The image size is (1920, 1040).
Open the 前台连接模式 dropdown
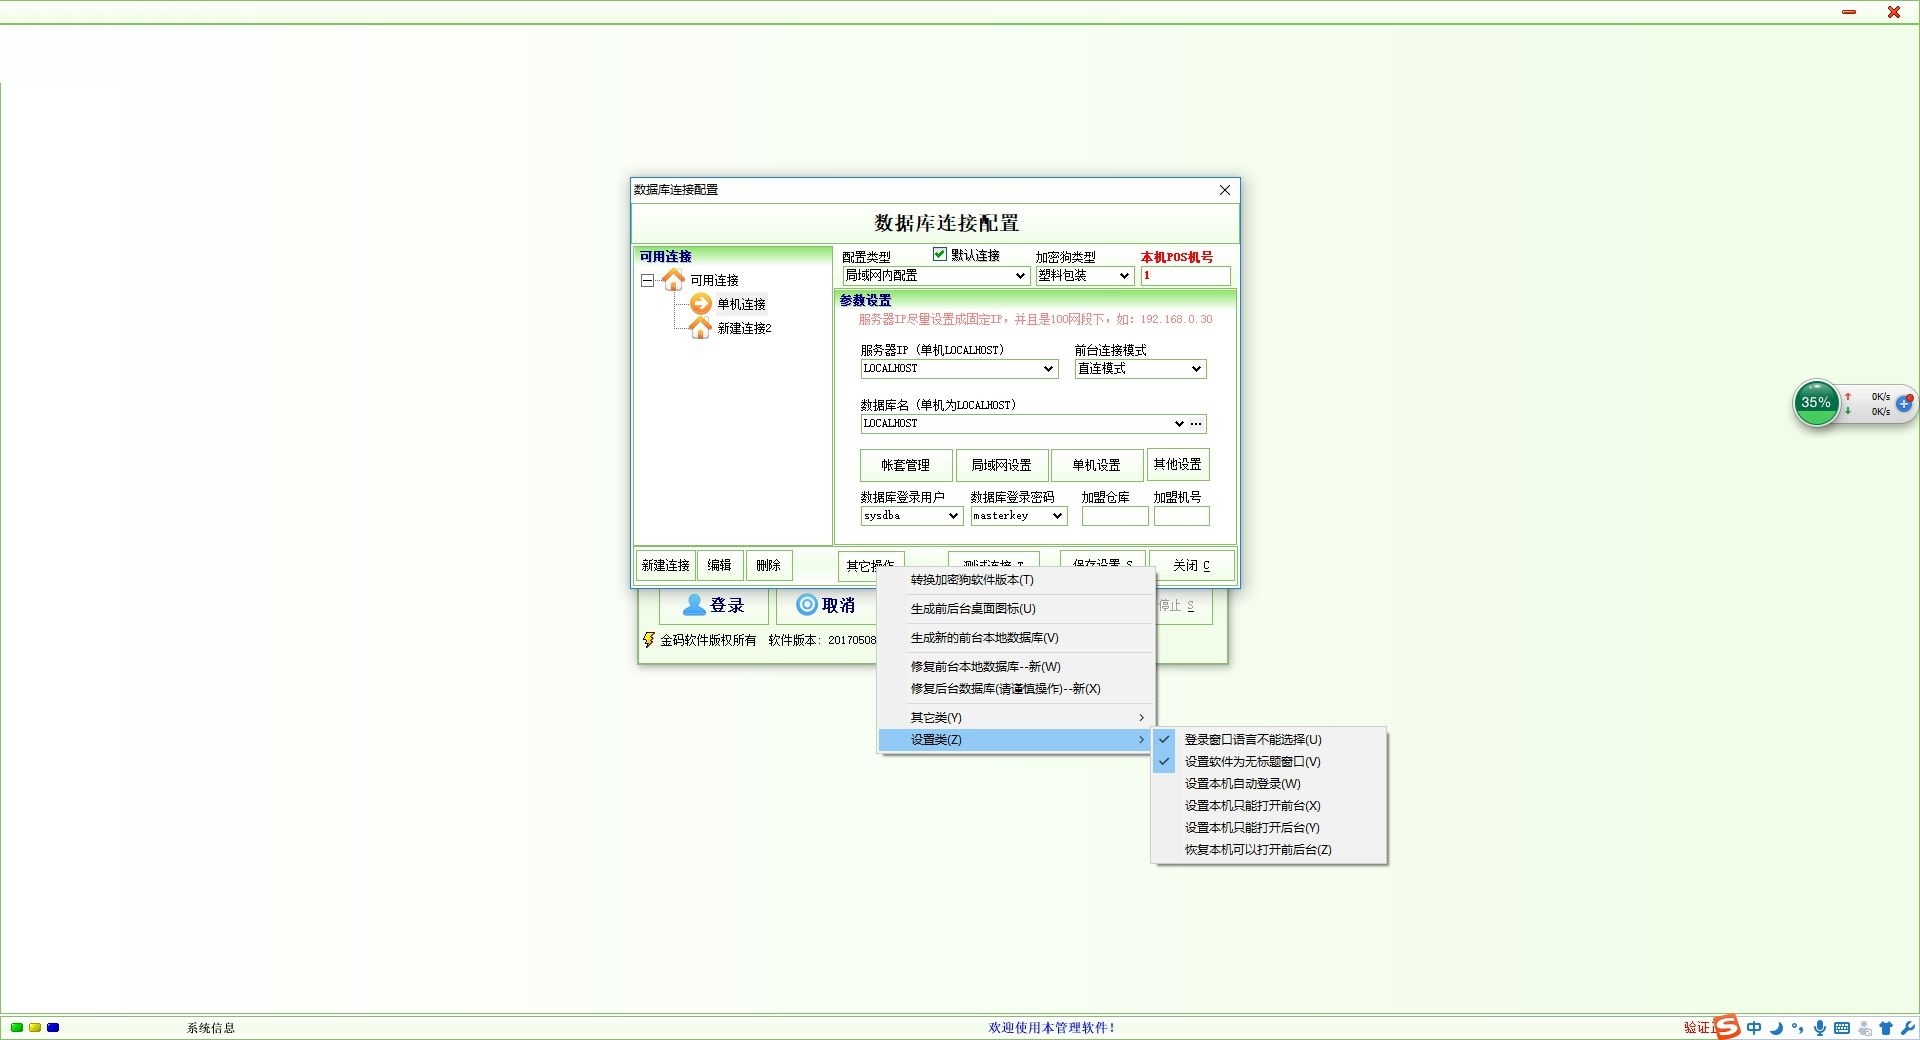[x=1196, y=369]
